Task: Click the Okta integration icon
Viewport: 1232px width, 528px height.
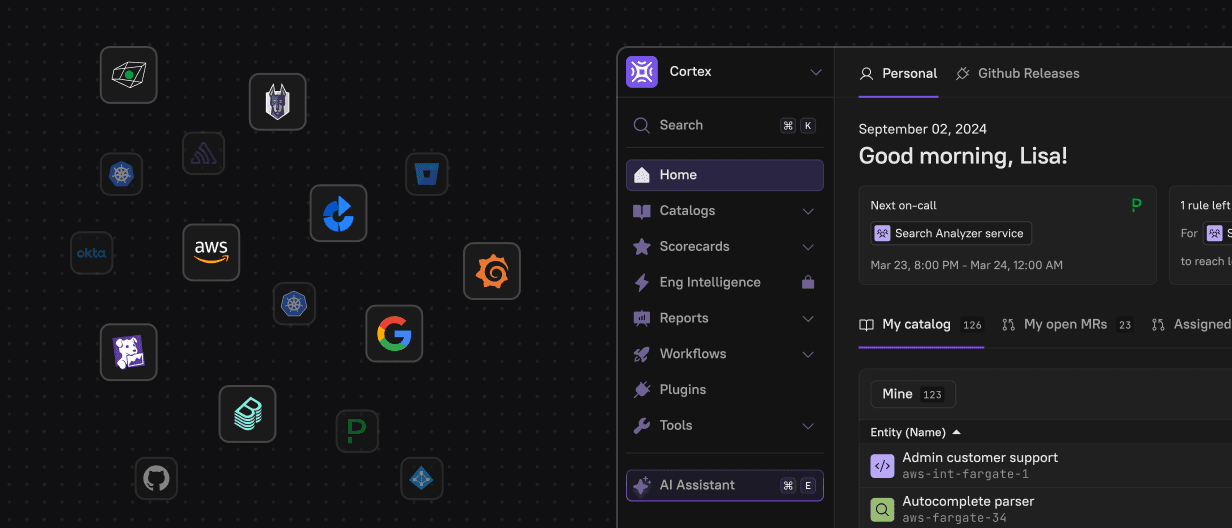Action: (x=91, y=253)
